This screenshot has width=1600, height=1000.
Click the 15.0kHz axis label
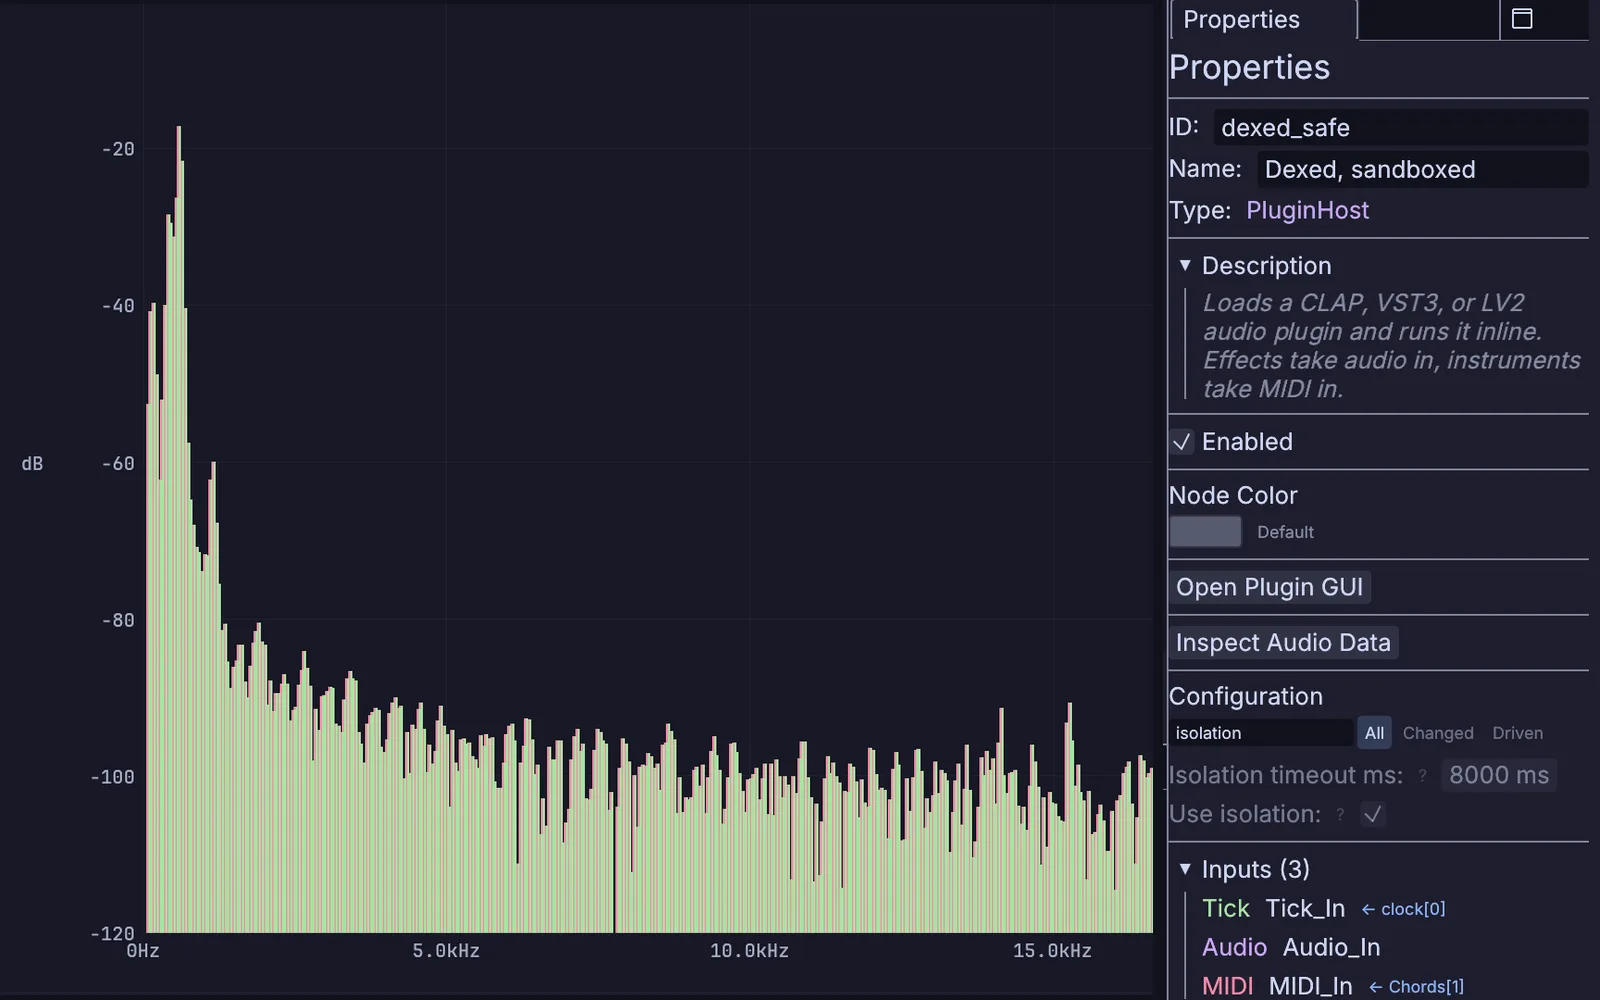1052,951
